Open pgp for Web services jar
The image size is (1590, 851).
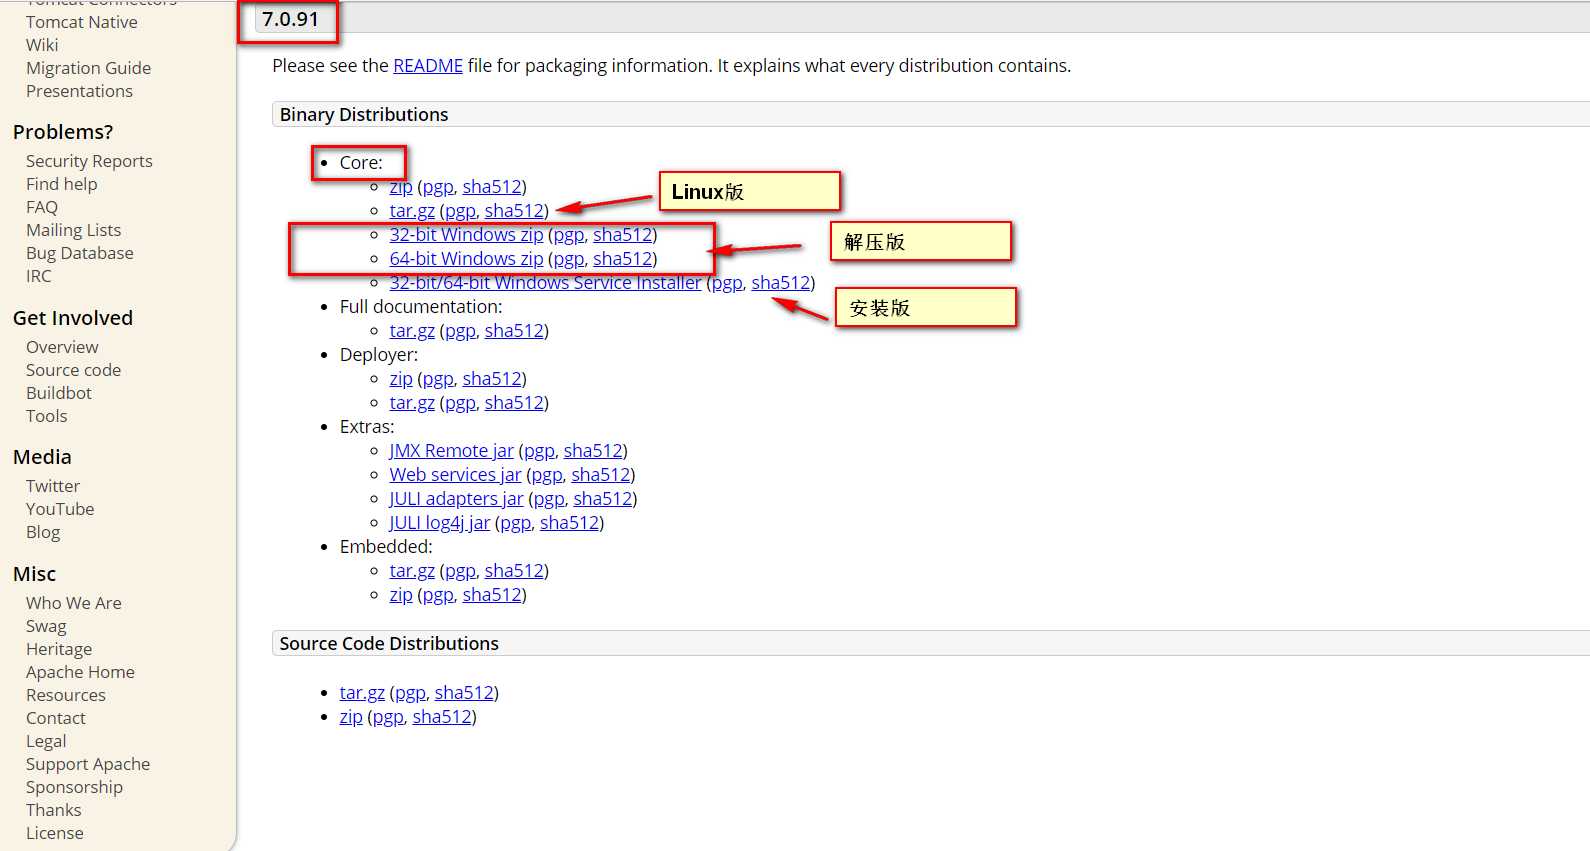[547, 475]
